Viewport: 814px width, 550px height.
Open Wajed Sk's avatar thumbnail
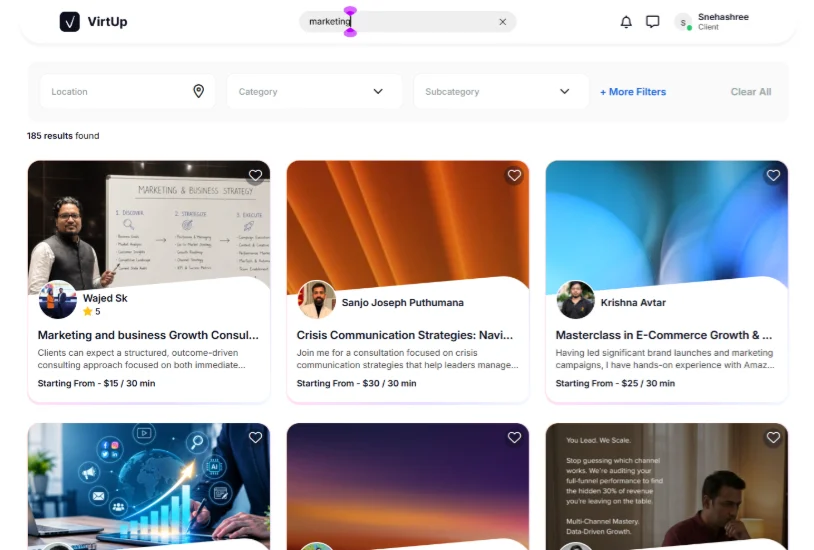pyautogui.click(x=58, y=300)
